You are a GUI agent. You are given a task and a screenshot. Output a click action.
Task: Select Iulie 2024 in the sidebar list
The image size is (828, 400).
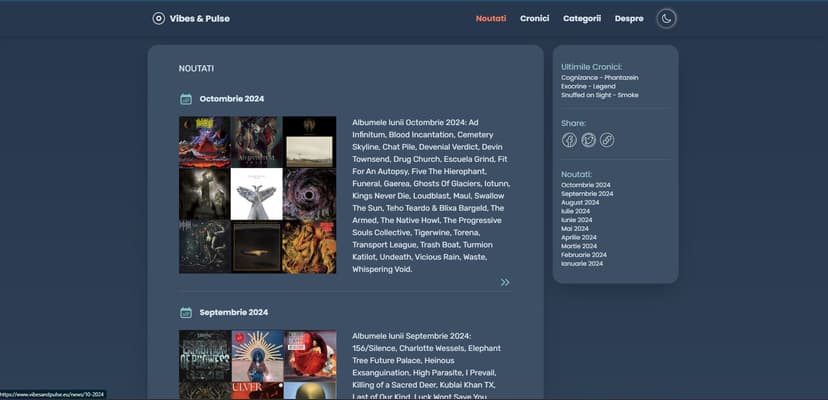click(x=576, y=211)
